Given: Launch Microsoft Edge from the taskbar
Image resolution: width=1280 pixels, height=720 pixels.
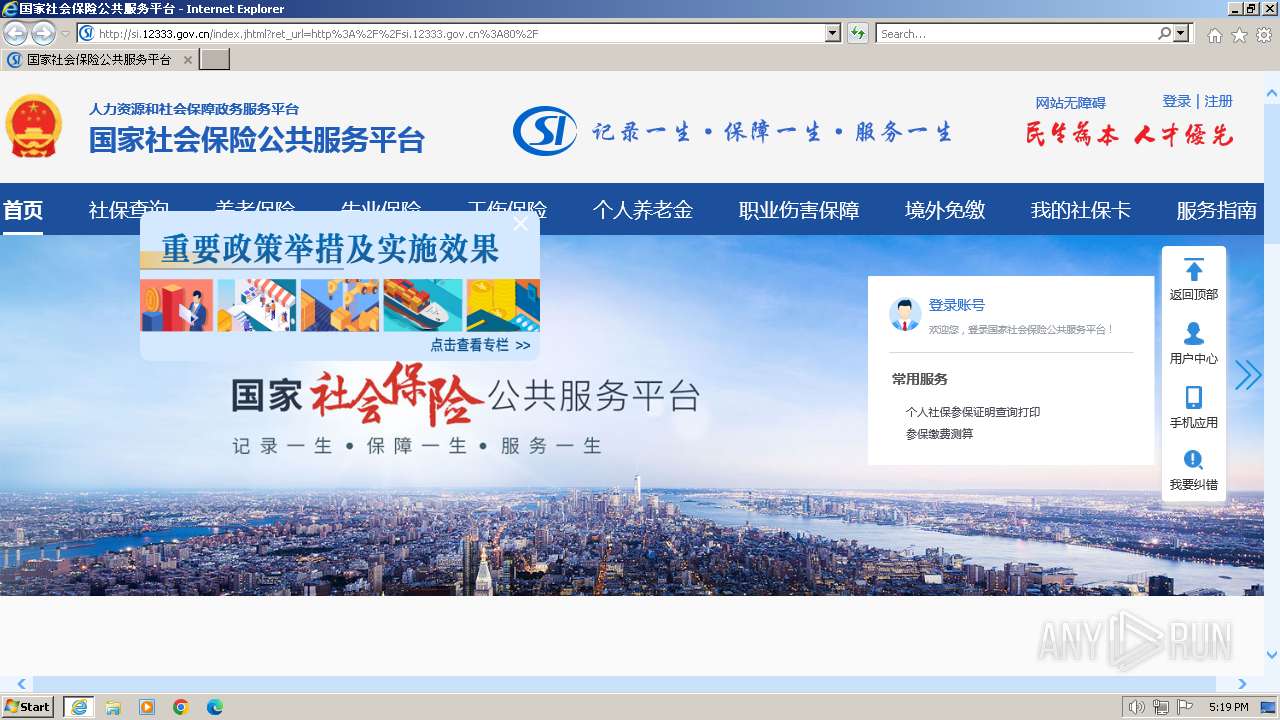Looking at the screenshot, I should (x=215, y=707).
